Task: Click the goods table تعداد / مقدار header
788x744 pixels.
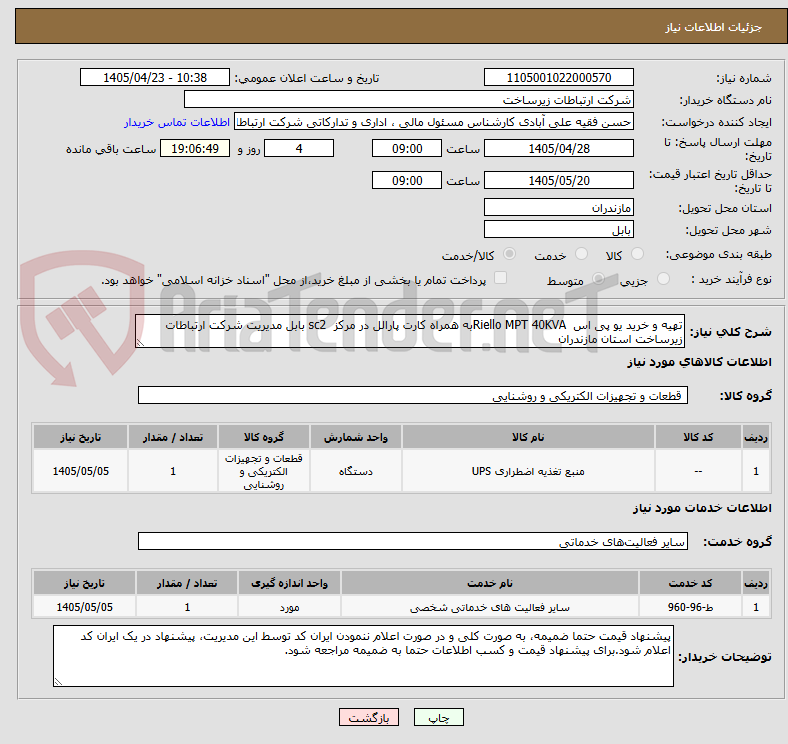Action: coord(173,437)
